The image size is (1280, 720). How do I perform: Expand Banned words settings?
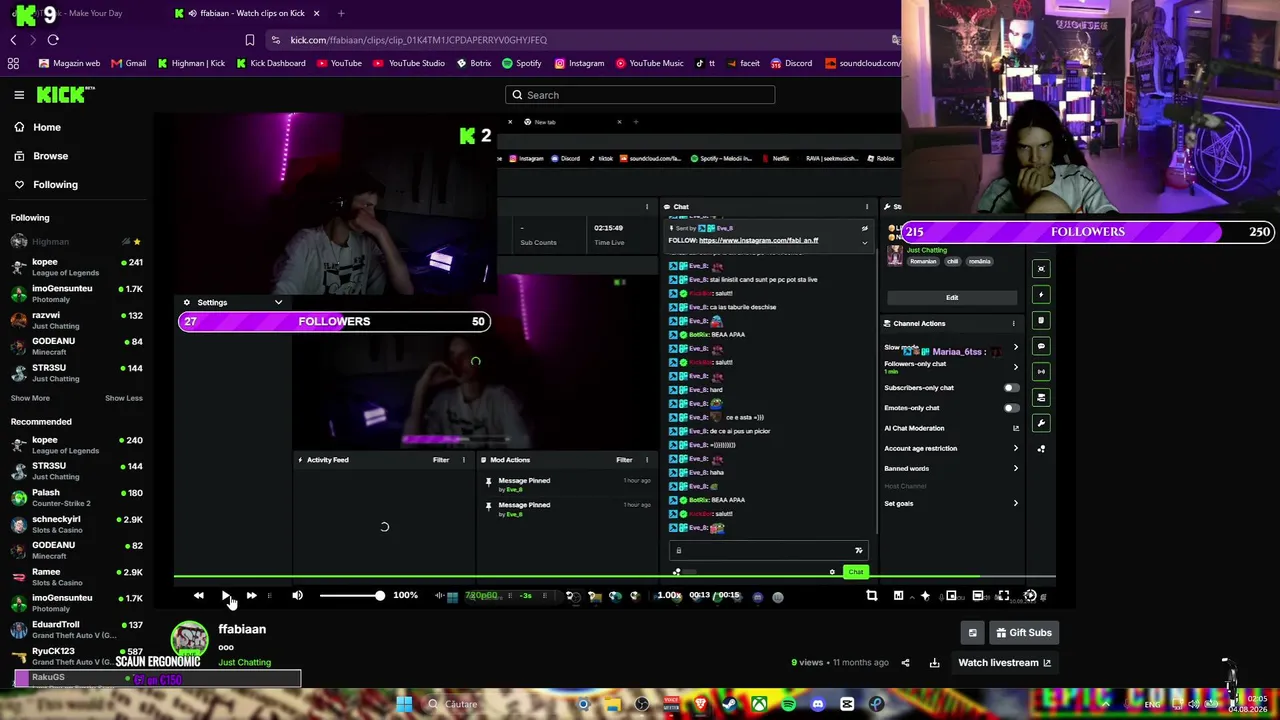click(x=1016, y=469)
